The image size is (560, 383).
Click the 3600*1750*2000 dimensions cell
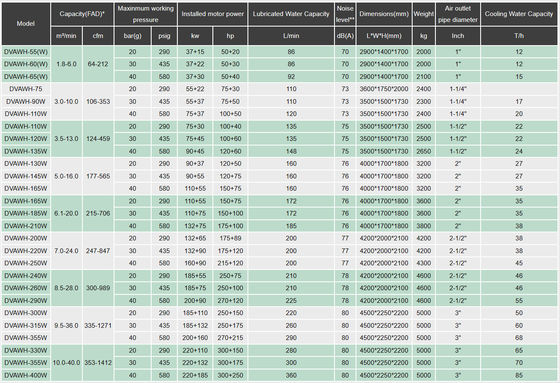click(384, 89)
